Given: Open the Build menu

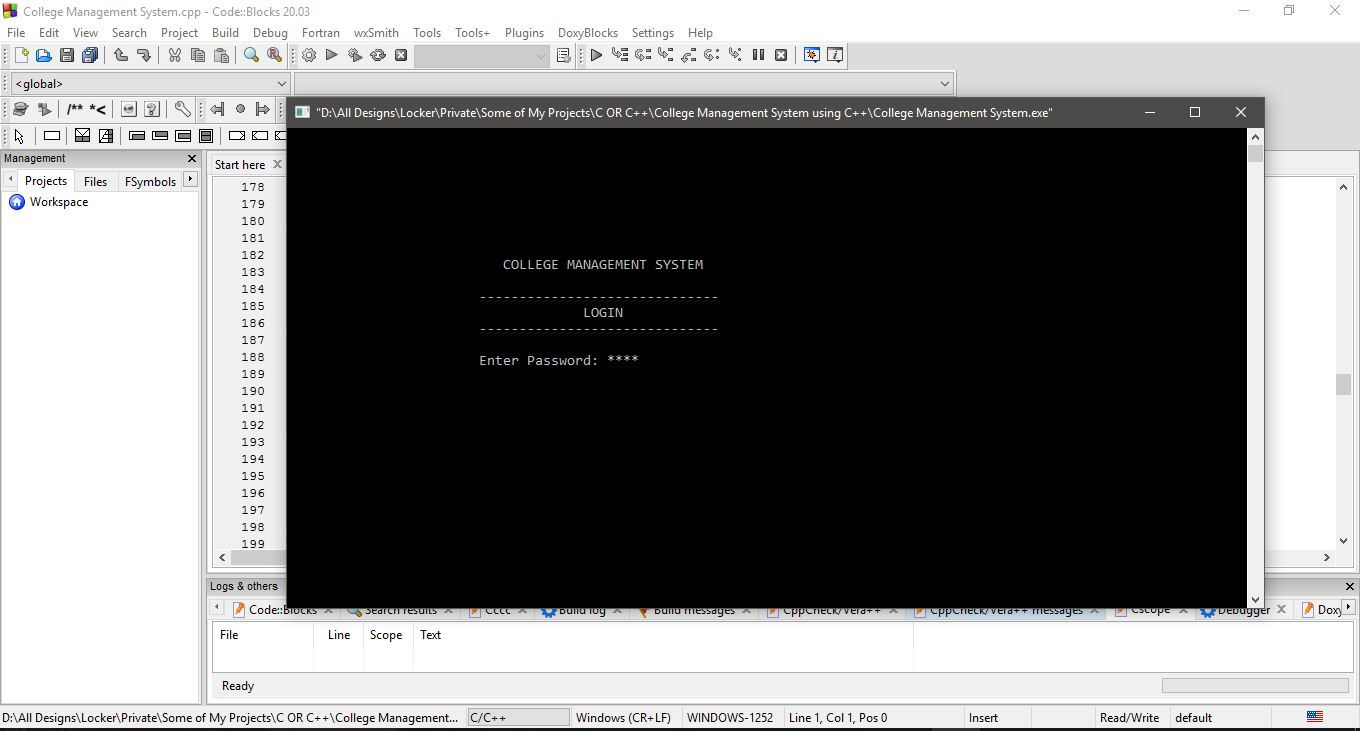Looking at the screenshot, I should (x=225, y=33).
